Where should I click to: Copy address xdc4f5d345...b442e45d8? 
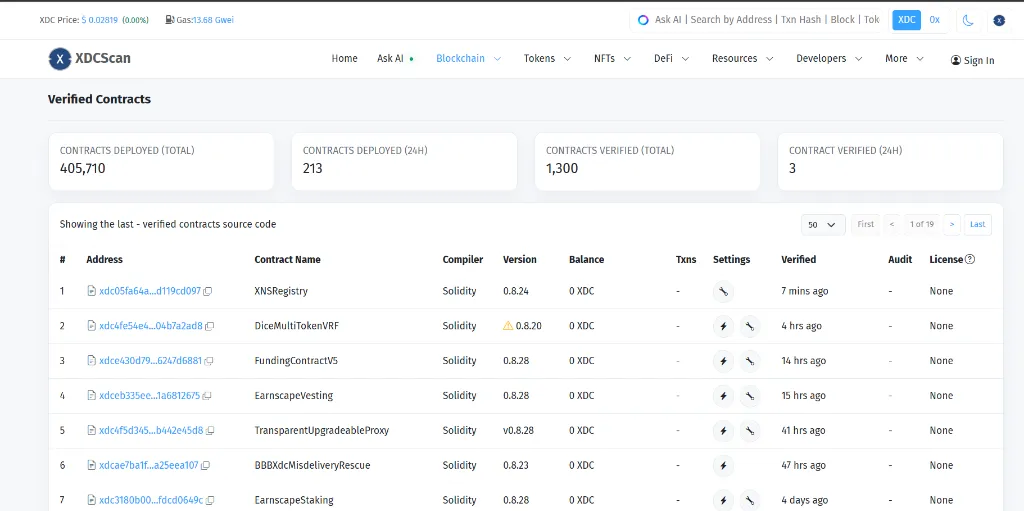[210, 431]
